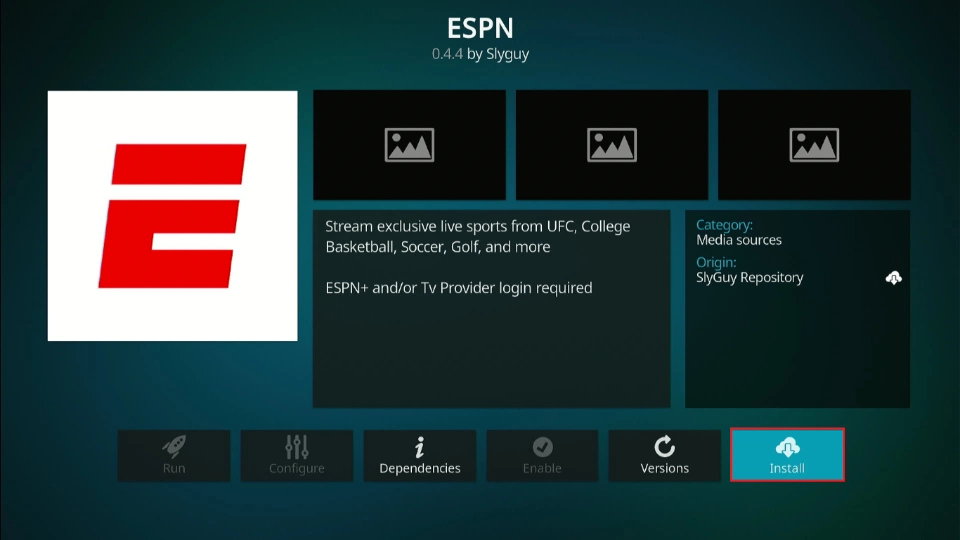Viewport: 960px width, 540px height.
Task: Click the cloud download icon above Install
Action: pyautogui.click(x=787, y=447)
